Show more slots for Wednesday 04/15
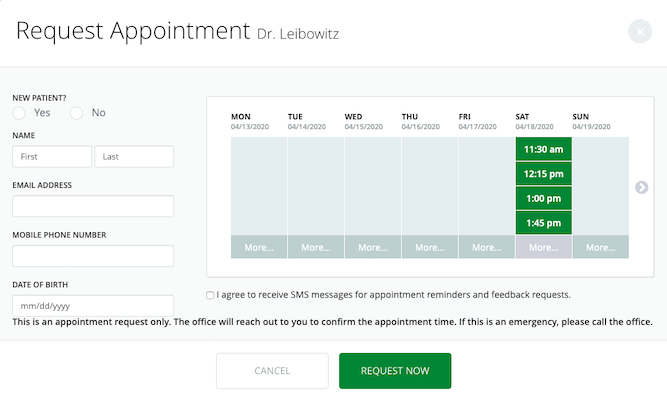 (x=373, y=247)
